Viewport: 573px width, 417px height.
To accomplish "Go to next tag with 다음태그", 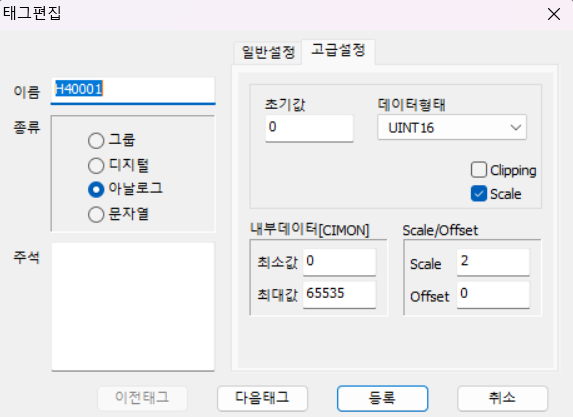I will pyautogui.click(x=262, y=398).
